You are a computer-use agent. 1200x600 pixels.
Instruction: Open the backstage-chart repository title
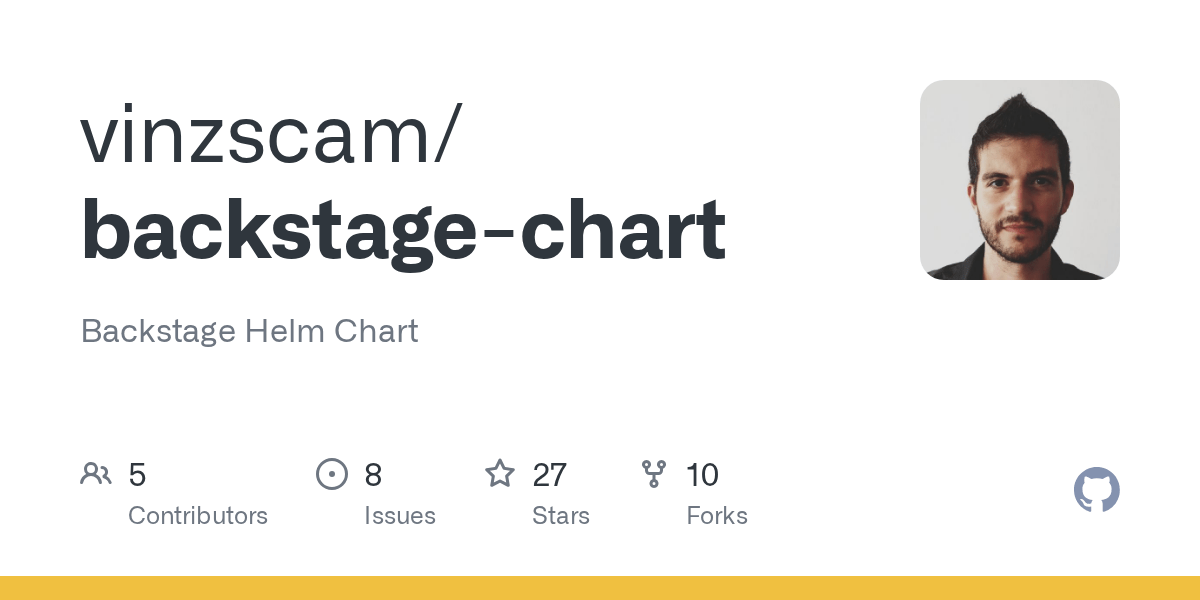[x=403, y=230]
